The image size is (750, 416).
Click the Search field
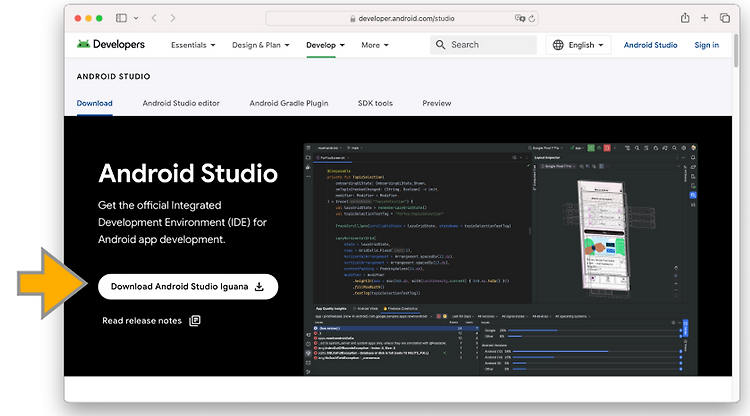pos(483,44)
